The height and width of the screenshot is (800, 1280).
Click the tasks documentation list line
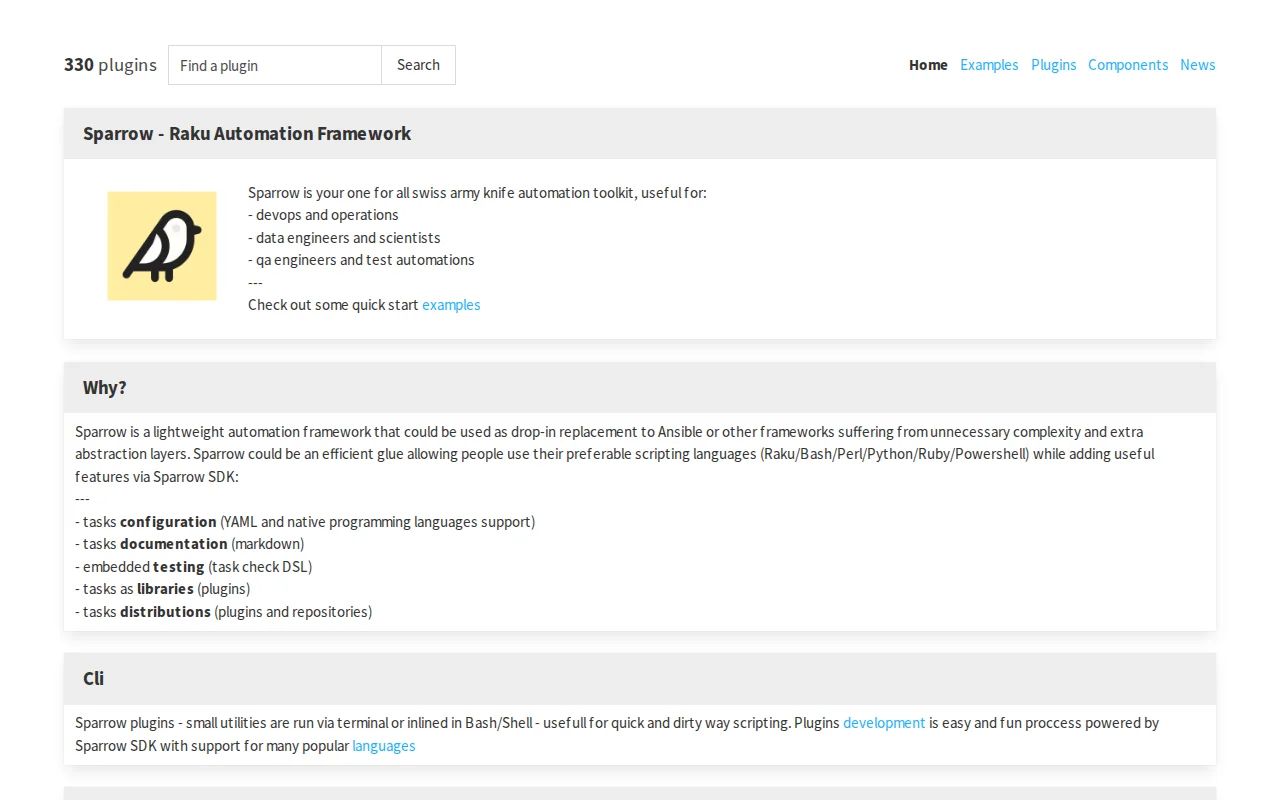pyautogui.click(x=190, y=544)
